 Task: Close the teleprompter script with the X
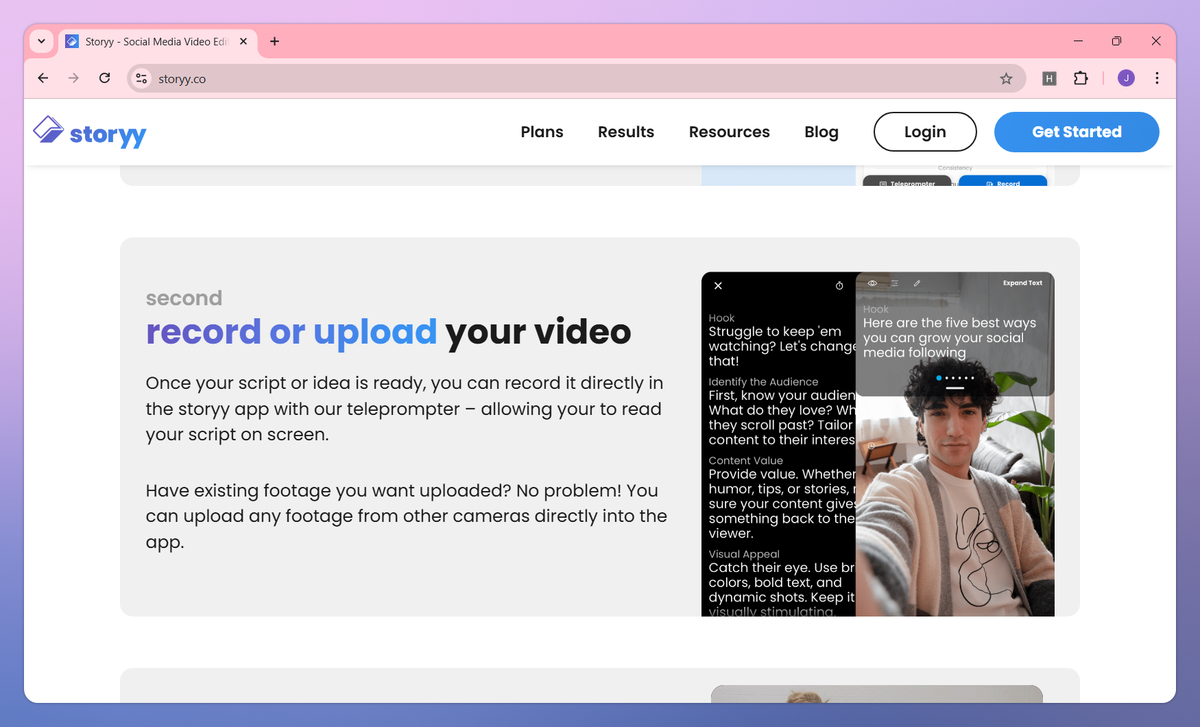coord(718,285)
